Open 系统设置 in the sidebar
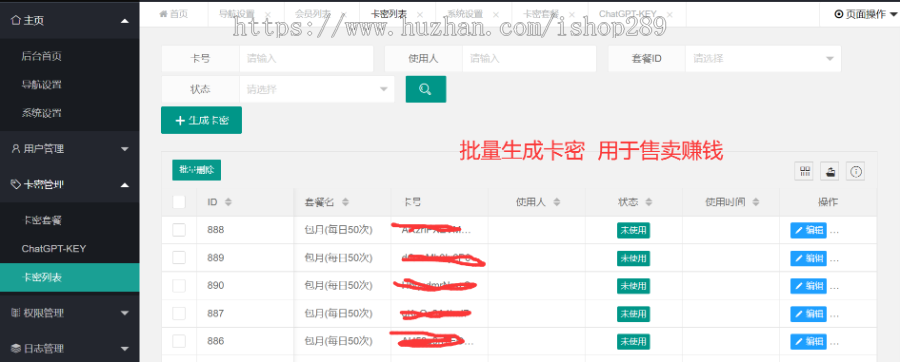 pyautogui.click(x=69, y=113)
